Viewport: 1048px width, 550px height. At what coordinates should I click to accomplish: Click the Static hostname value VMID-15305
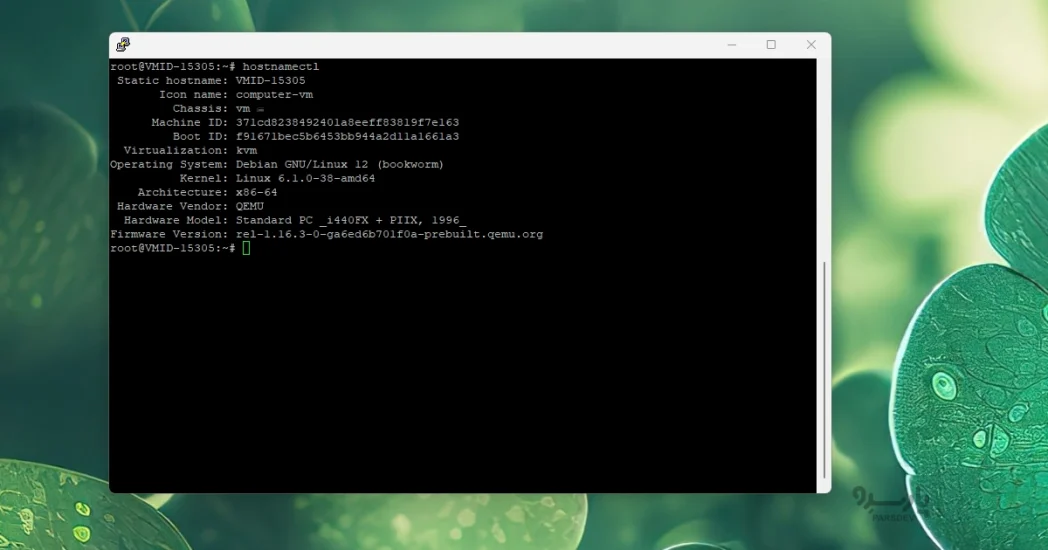[x=270, y=80]
